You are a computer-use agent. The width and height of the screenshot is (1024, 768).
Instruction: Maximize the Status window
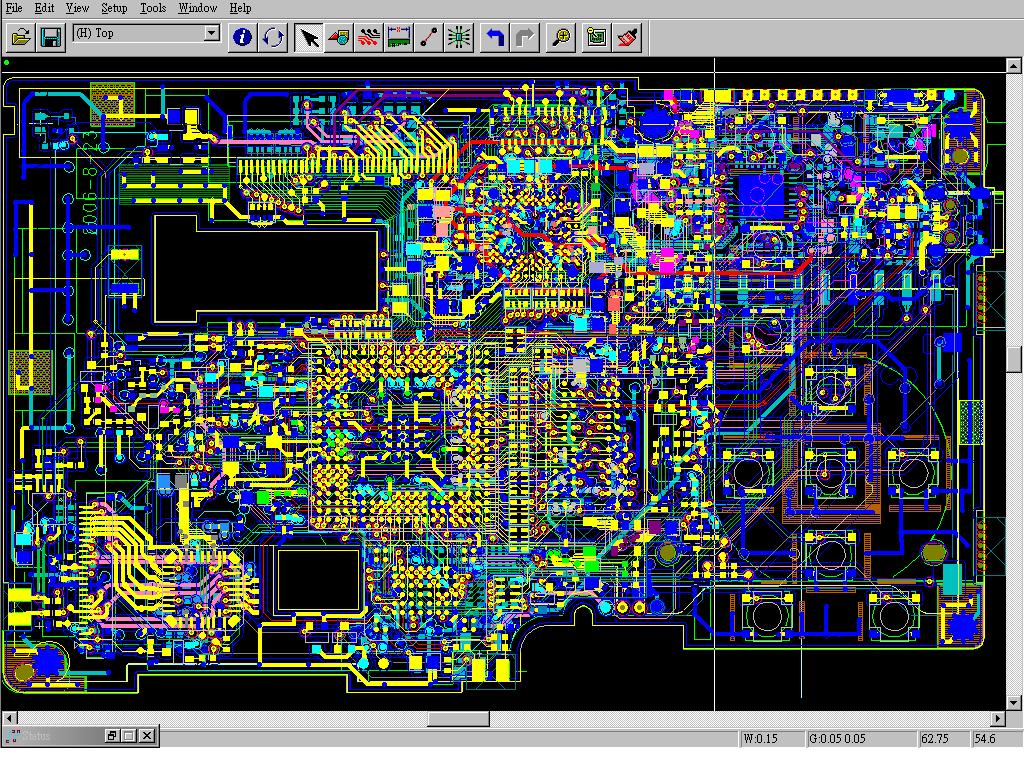pyautogui.click(x=129, y=736)
